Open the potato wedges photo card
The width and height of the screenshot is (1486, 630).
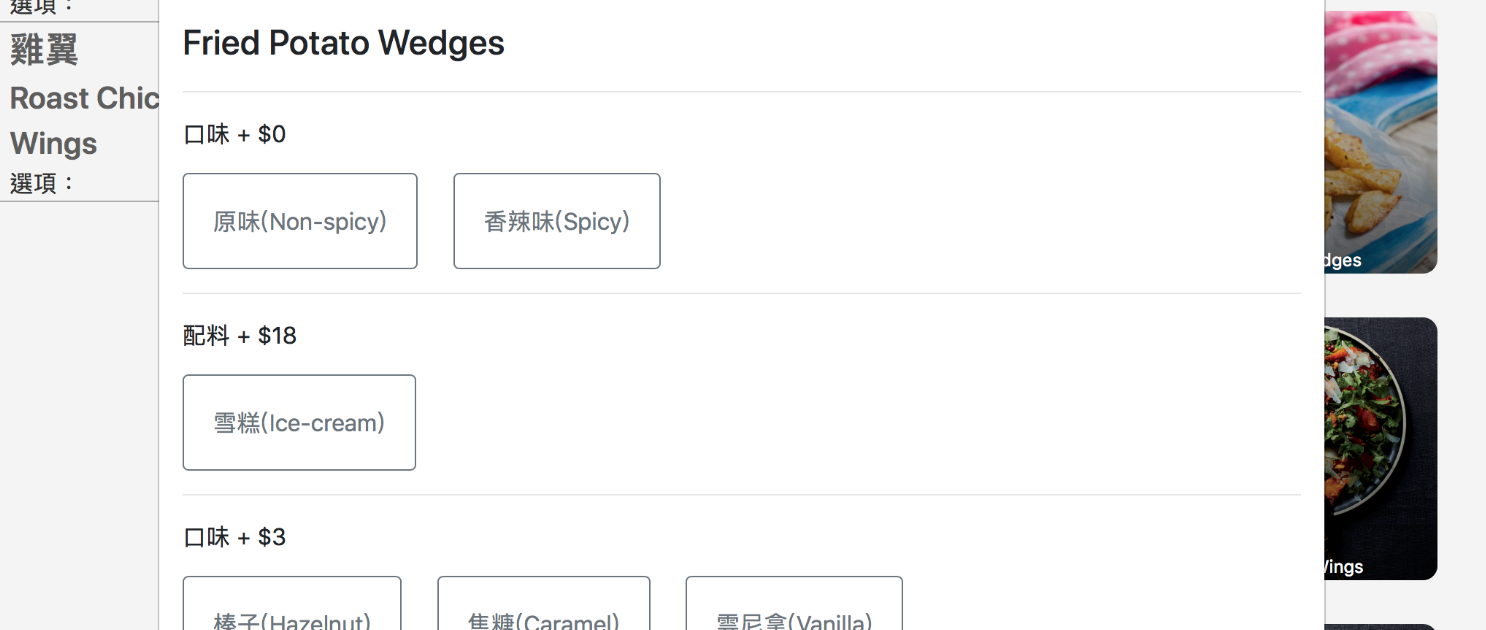1381,142
